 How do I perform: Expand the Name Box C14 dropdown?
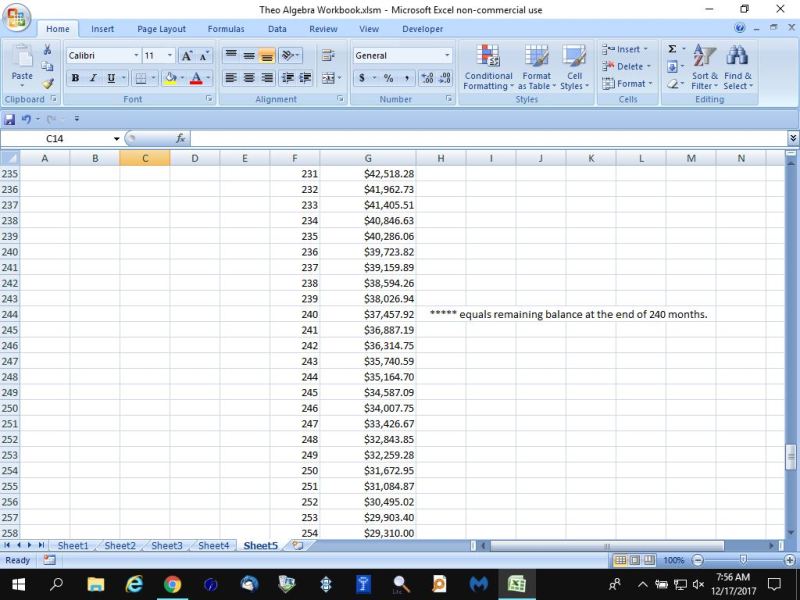coord(116,139)
